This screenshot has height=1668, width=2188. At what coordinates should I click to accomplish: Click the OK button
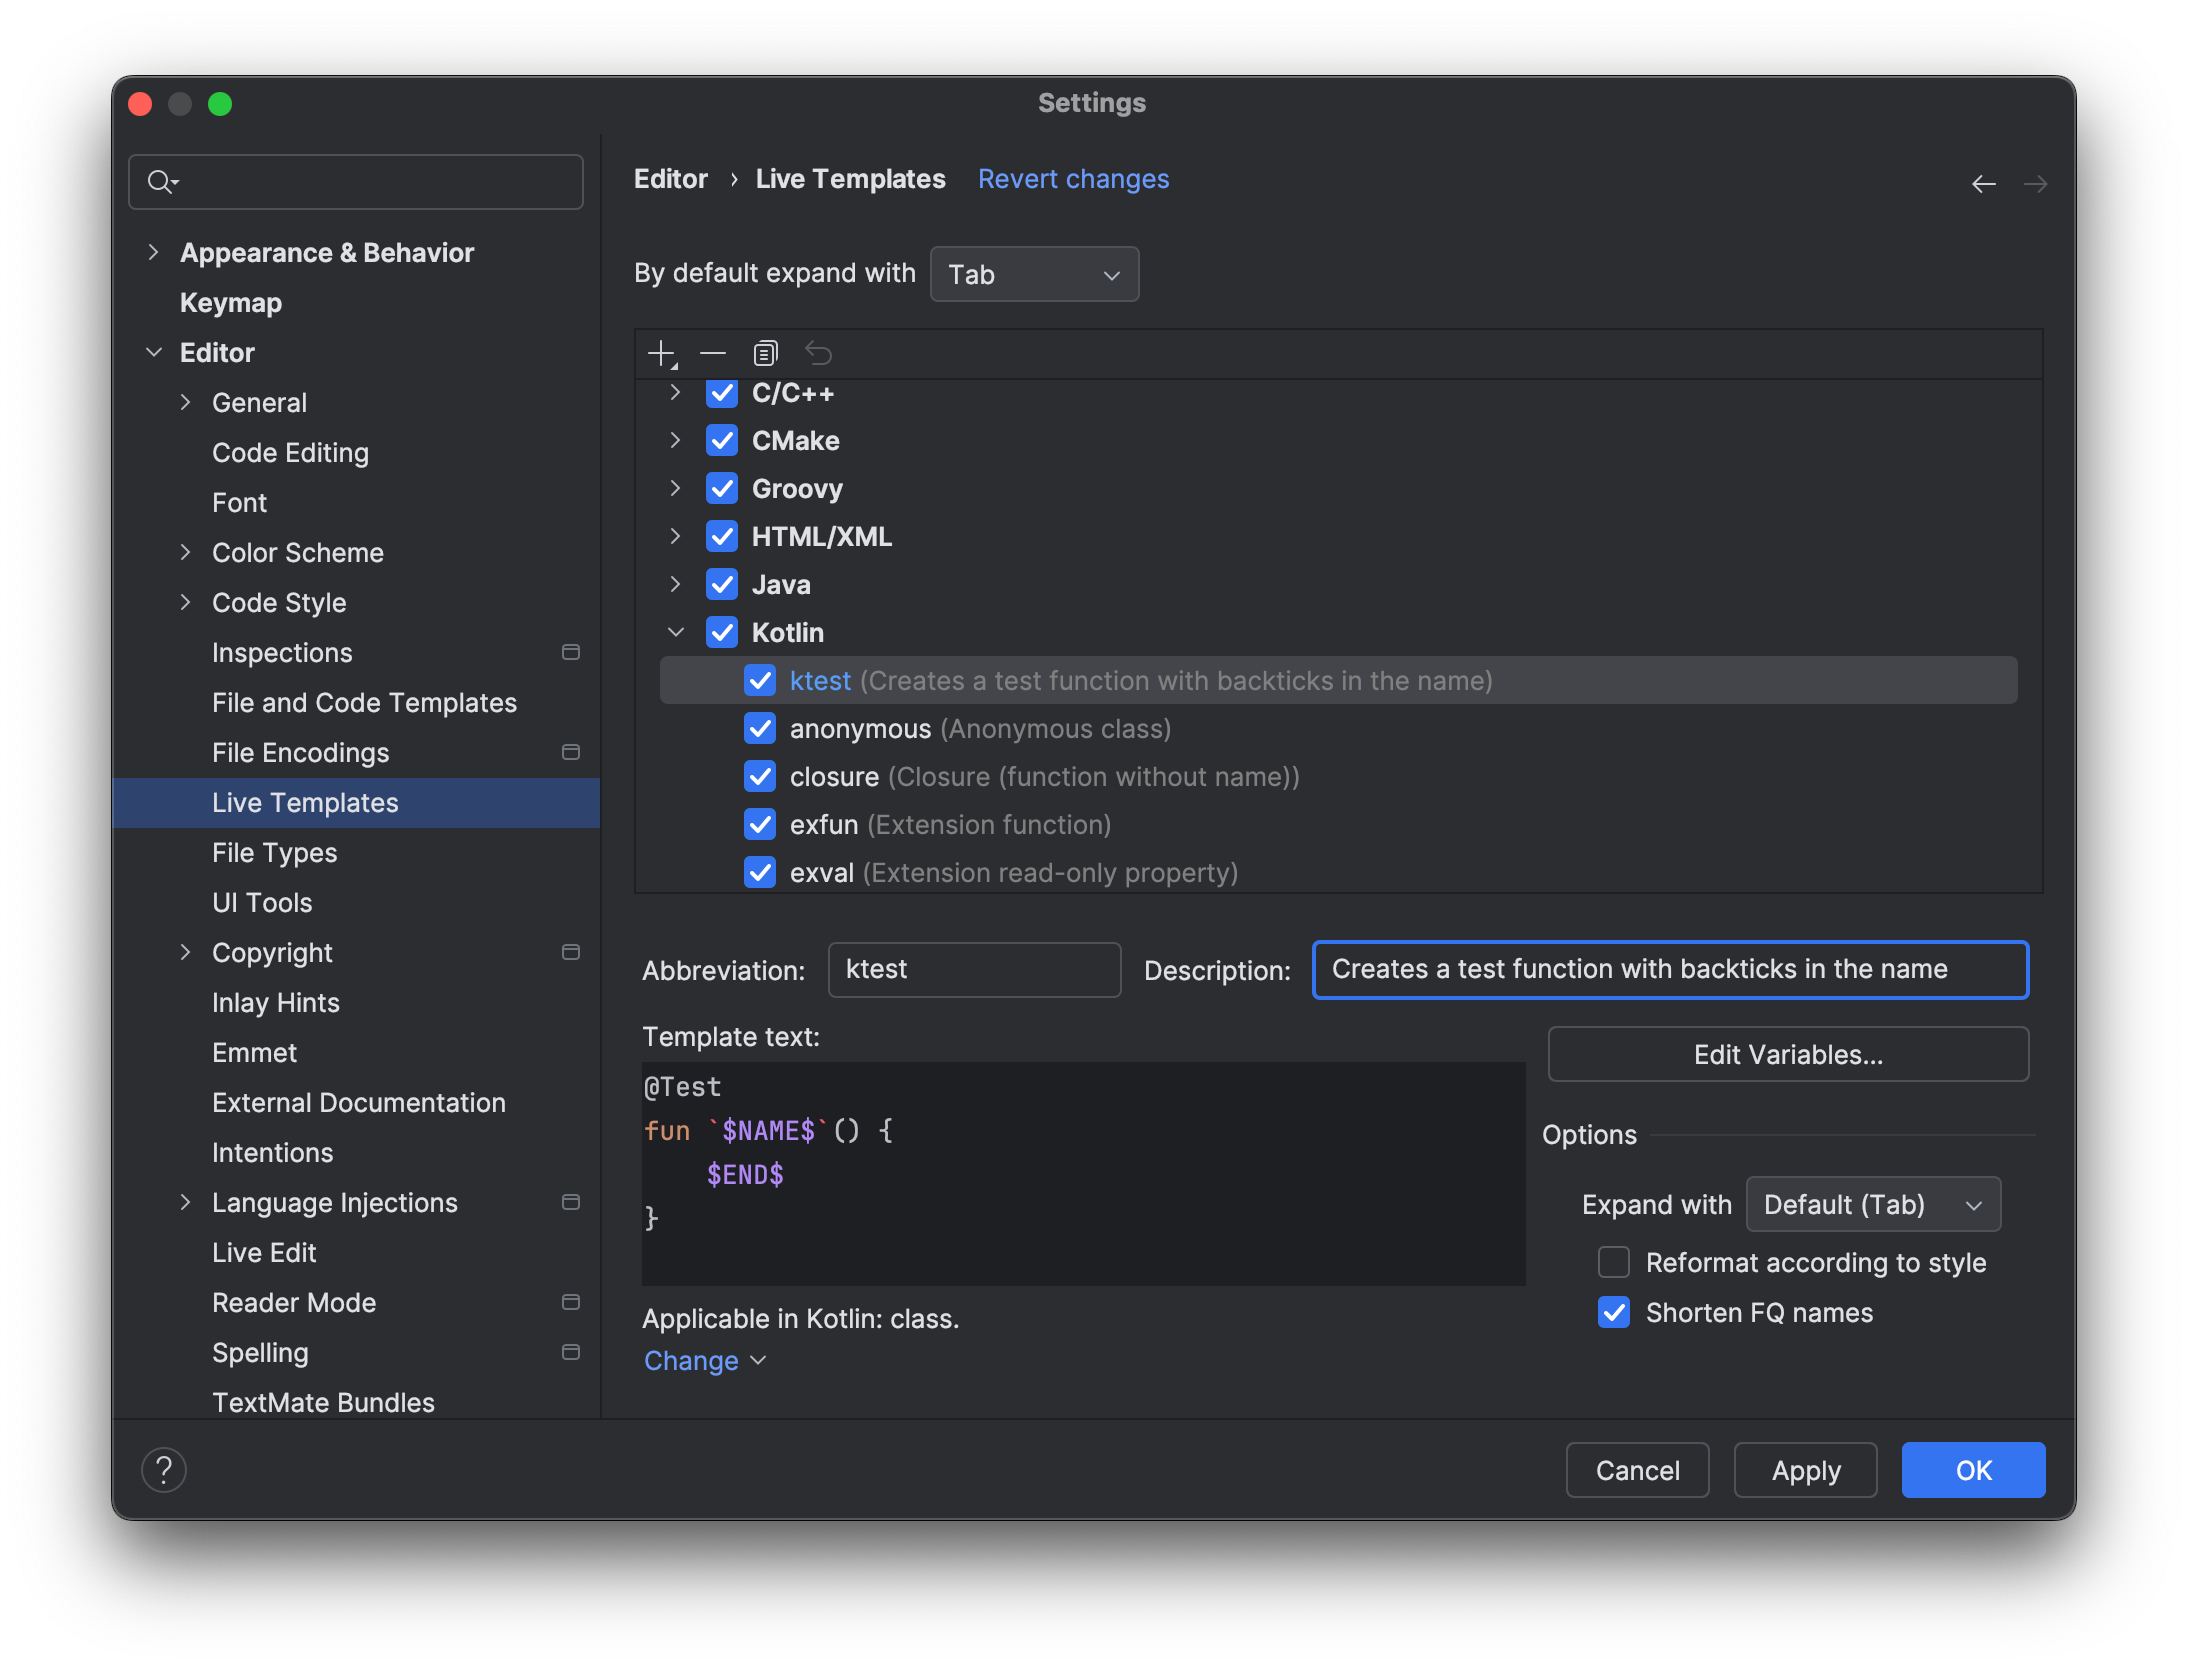(1973, 1470)
